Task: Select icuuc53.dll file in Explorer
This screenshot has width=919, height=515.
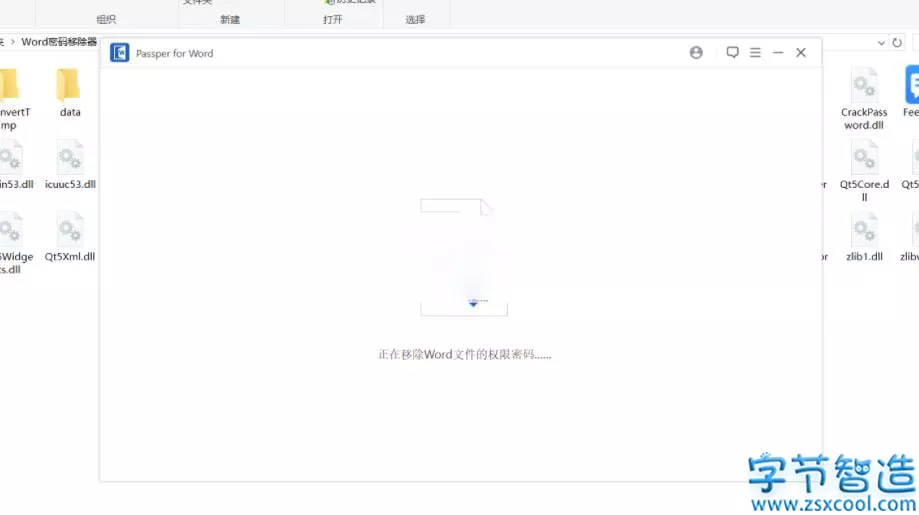Action: pos(70,165)
